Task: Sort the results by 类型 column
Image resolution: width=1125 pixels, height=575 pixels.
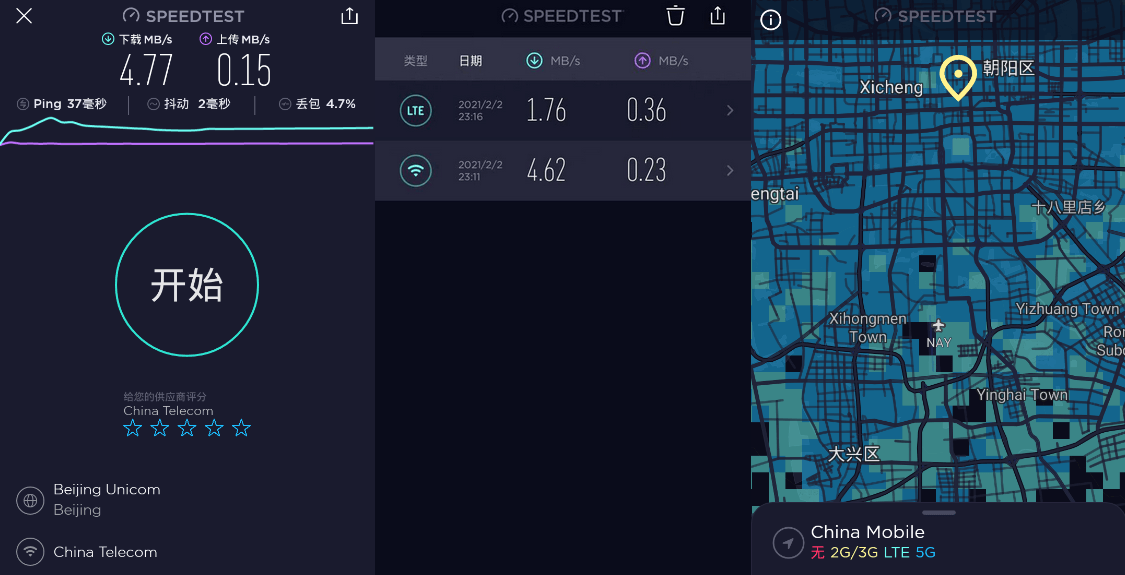Action: pos(415,61)
